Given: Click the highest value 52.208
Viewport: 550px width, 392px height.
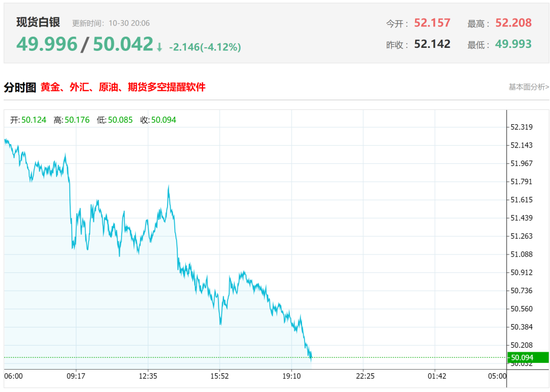Looking at the screenshot, I should point(514,23).
